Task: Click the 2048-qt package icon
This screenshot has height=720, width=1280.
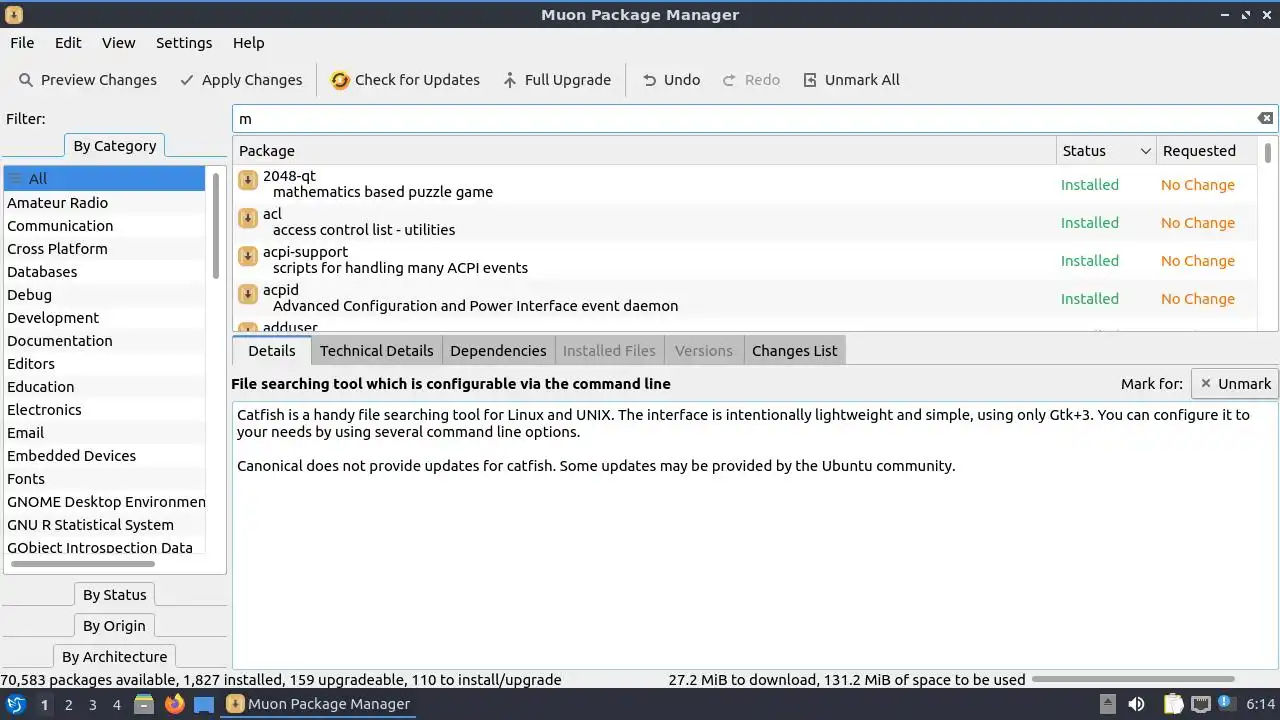Action: [x=248, y=180]
